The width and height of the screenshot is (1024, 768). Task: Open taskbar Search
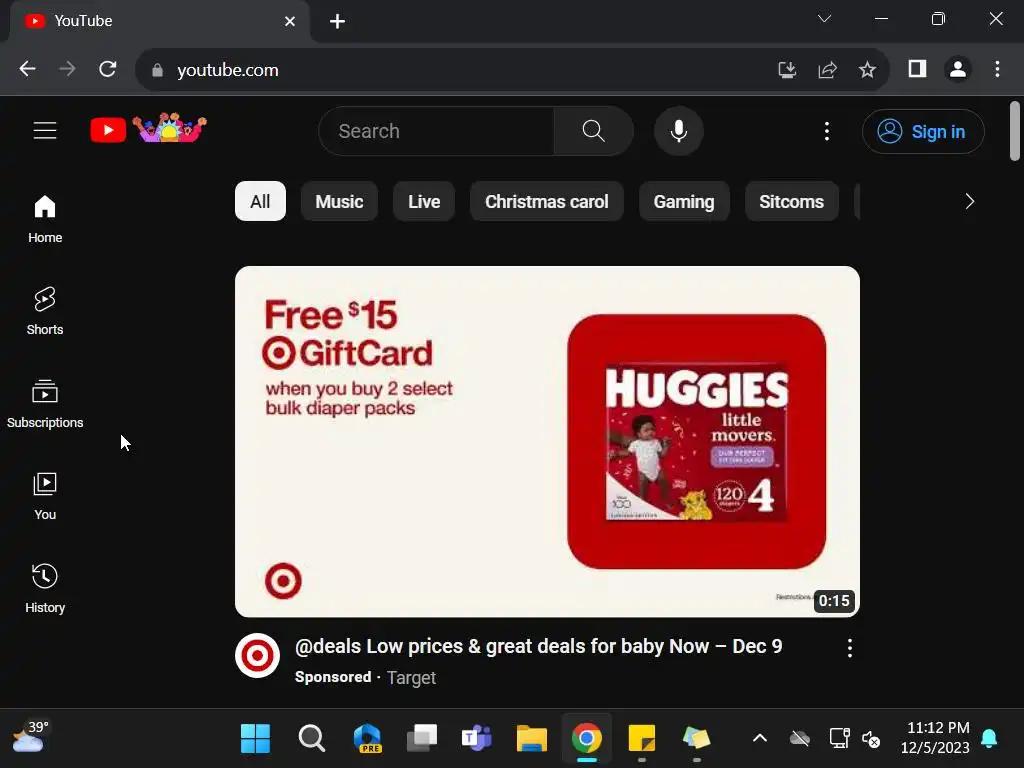point(312,739)
